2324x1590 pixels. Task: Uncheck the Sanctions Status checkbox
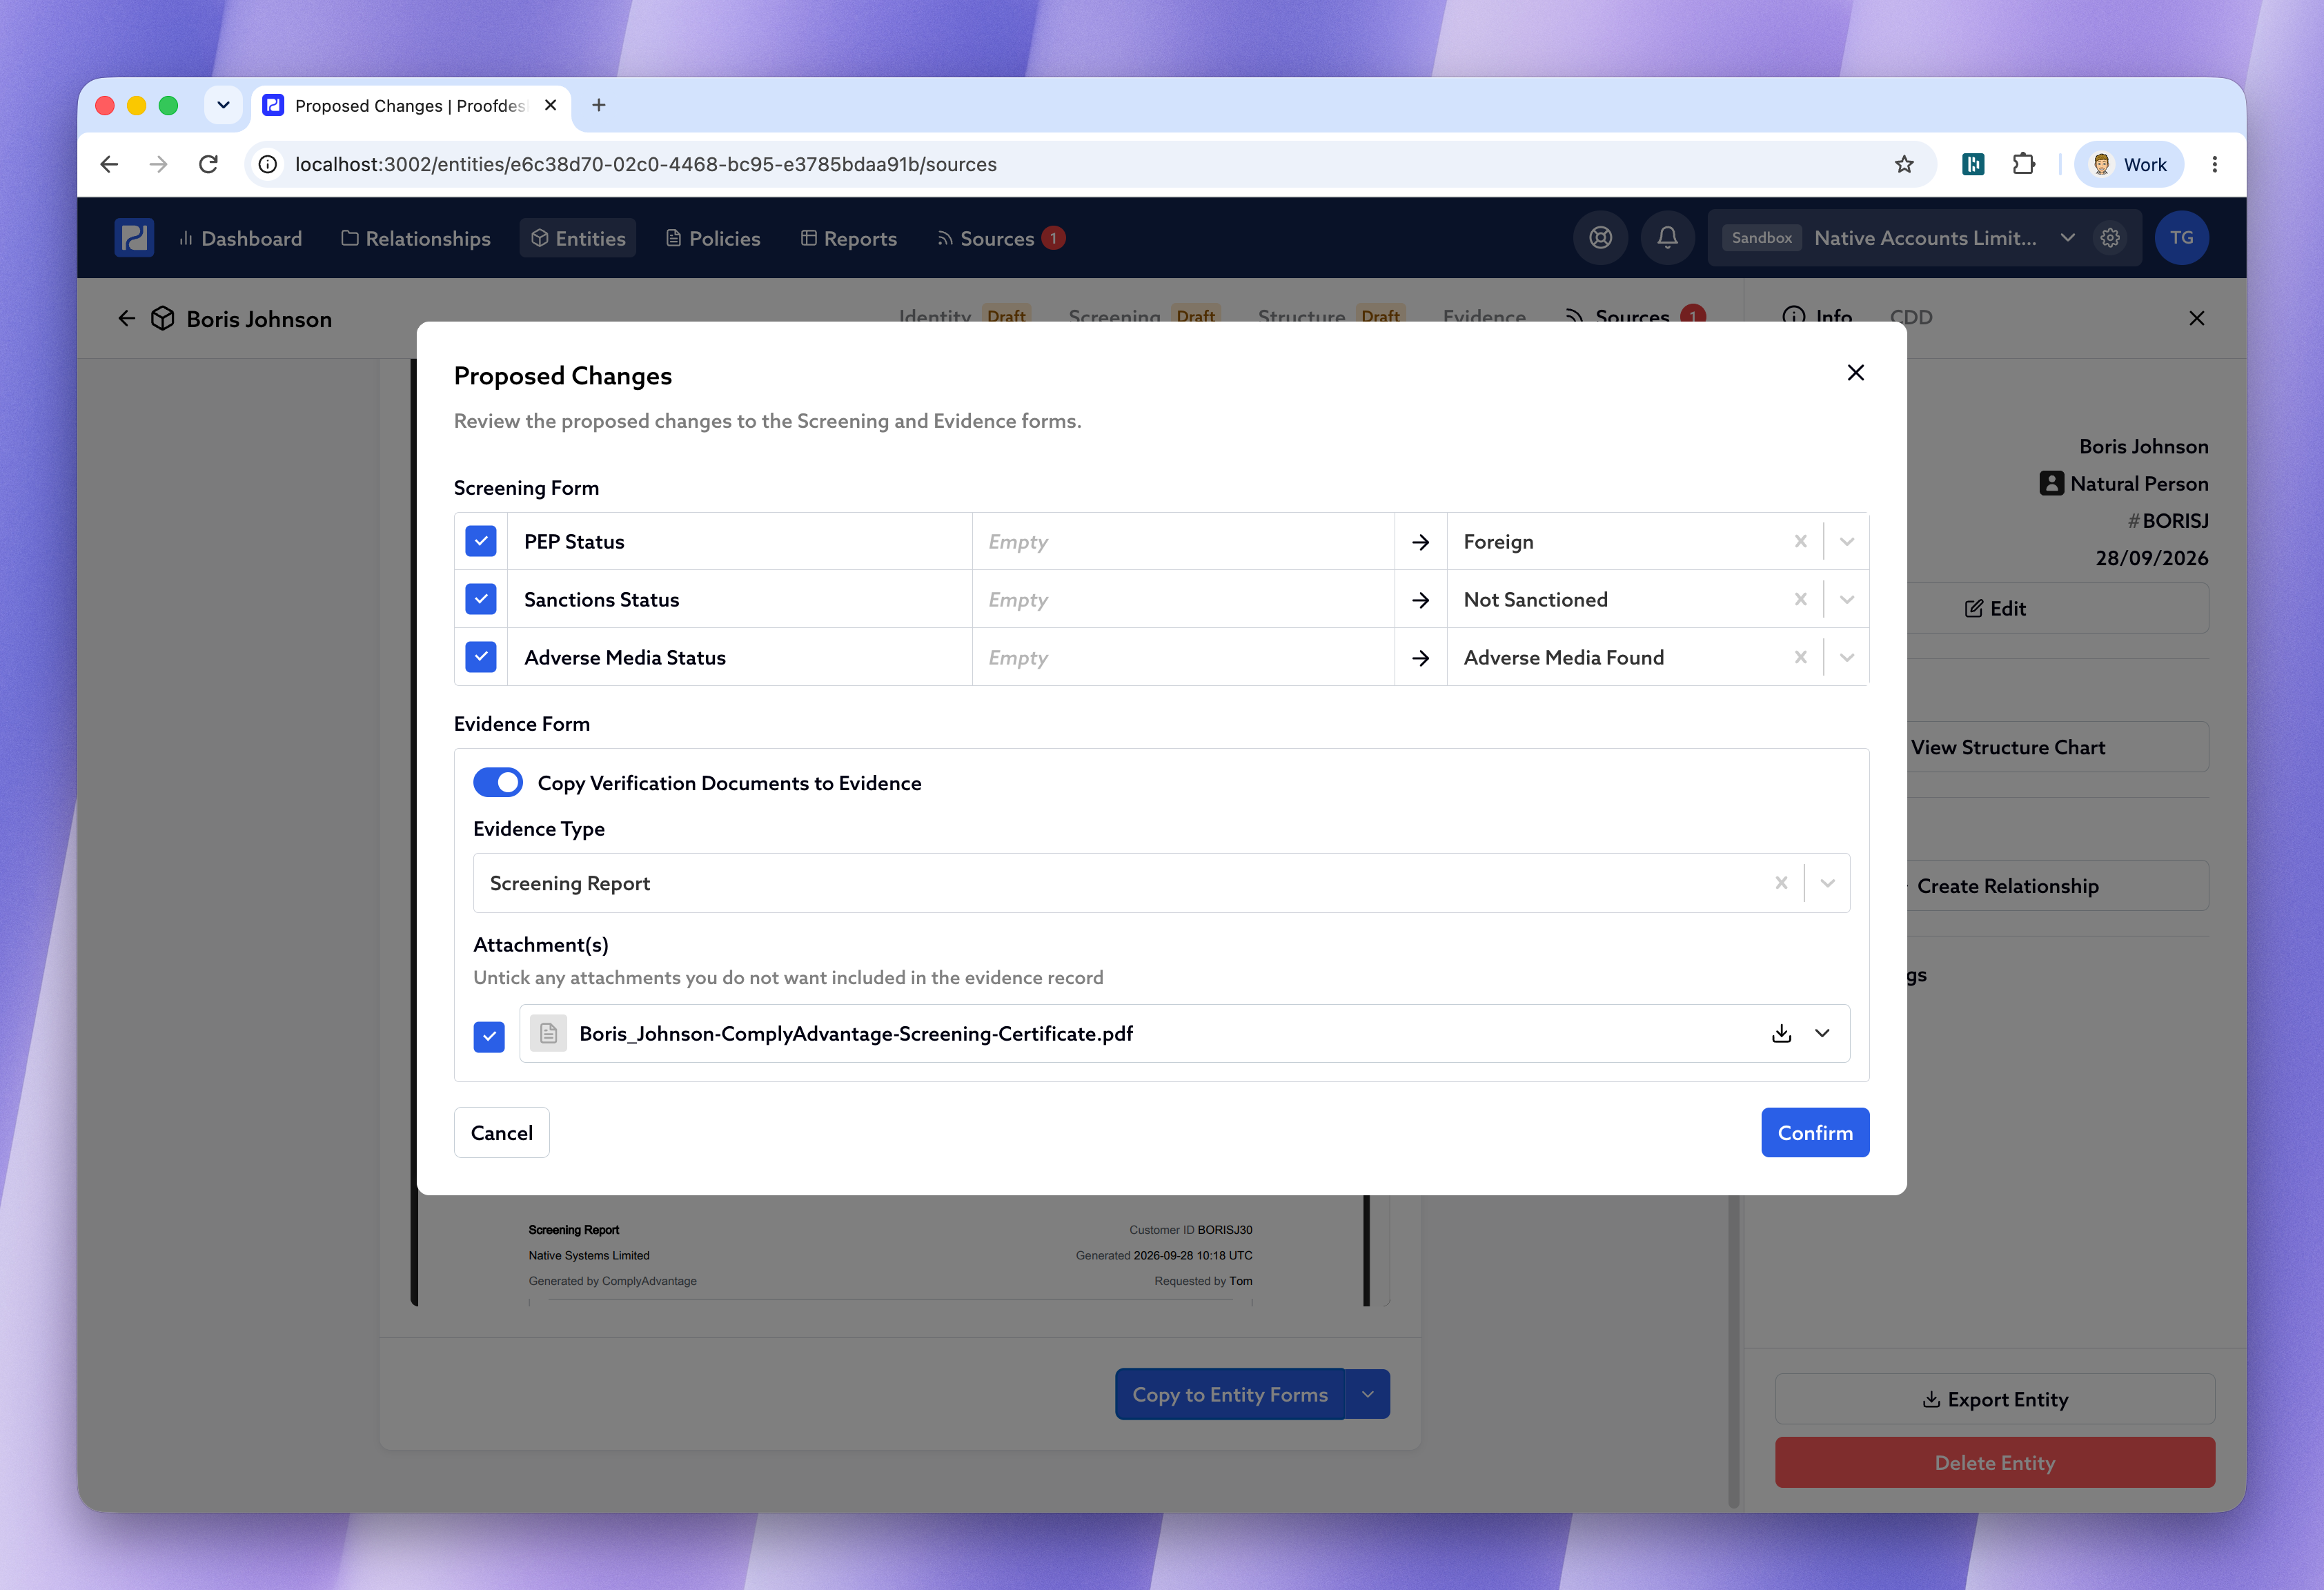tap(481, 599)
